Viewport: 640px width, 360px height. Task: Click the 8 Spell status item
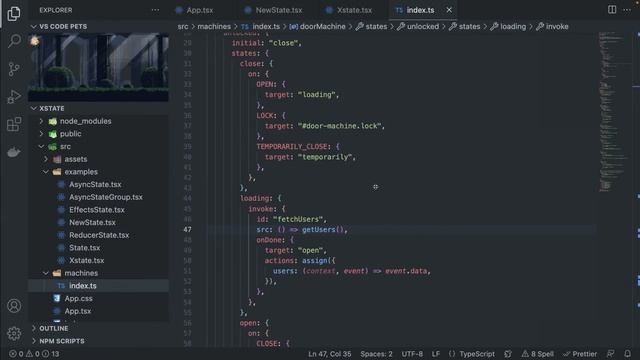(x=538, y=354)
